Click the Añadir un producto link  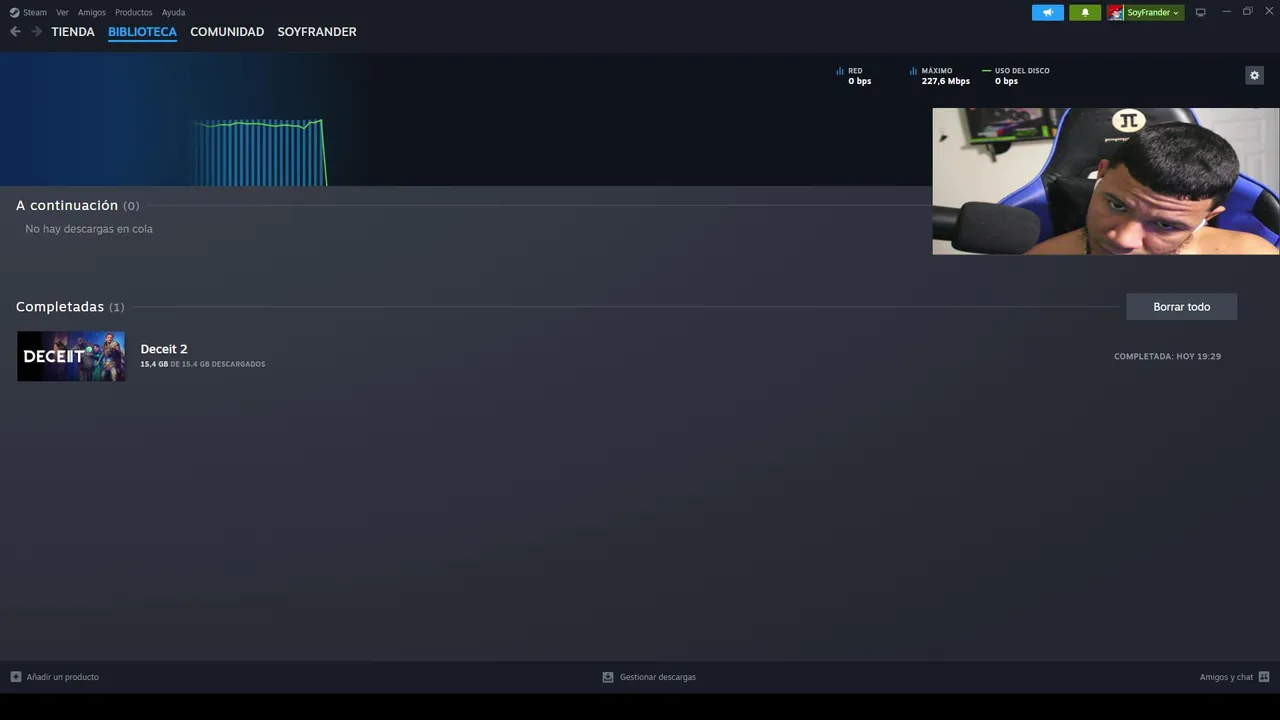pyautogui.click(x=62, y=677)
